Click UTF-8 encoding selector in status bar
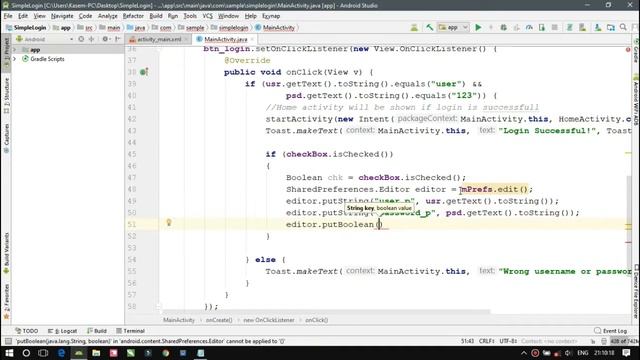The image size is (640, 360). point(508,341)
